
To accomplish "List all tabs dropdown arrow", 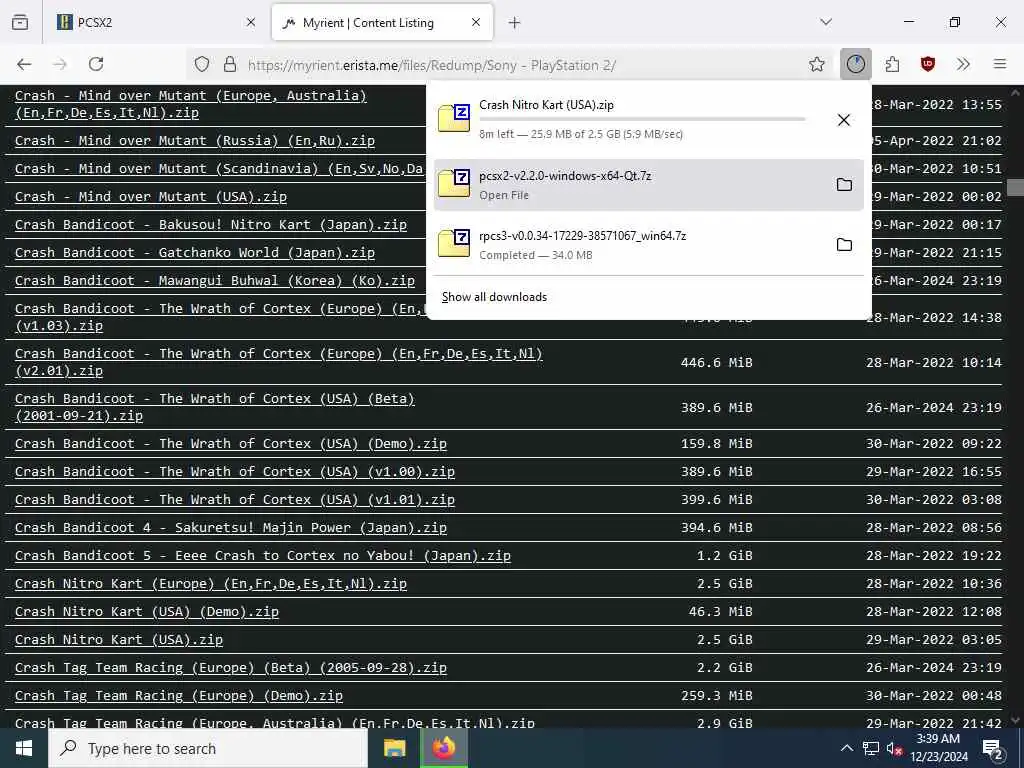I will click(825, 22).
